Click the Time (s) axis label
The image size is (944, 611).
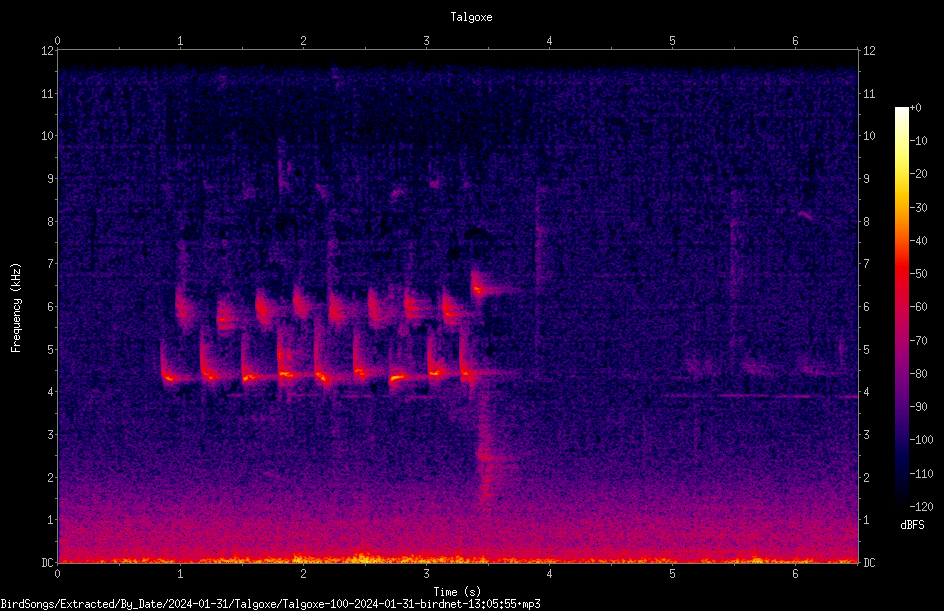click(x=457, y=592)
